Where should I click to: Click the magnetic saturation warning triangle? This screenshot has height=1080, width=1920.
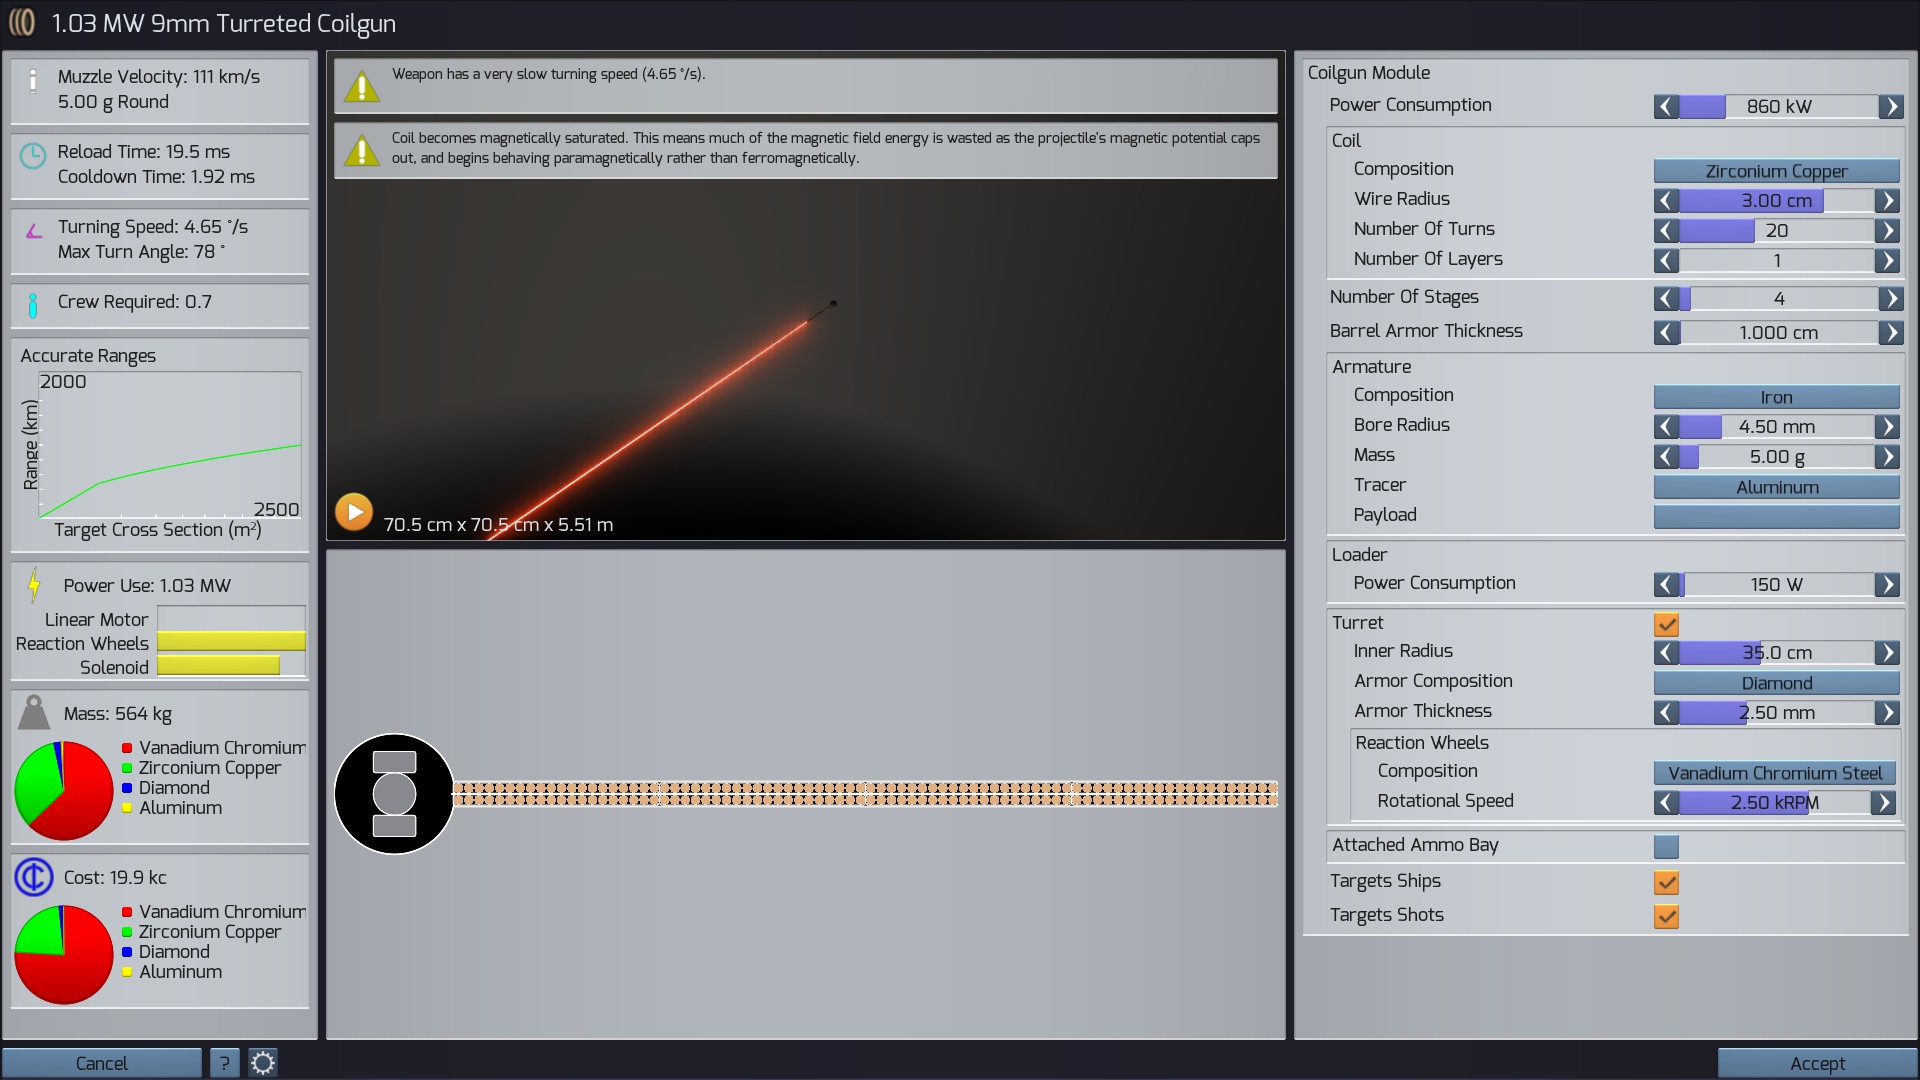coord(361,150)
